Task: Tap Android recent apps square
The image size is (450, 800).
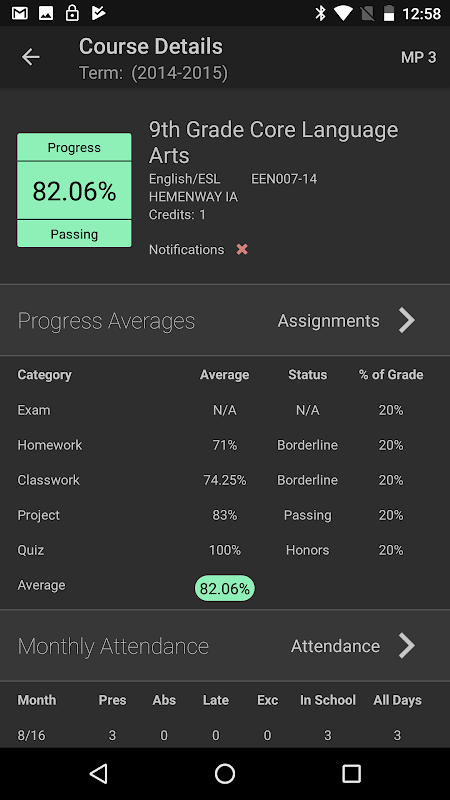Action: click(351, 773)
